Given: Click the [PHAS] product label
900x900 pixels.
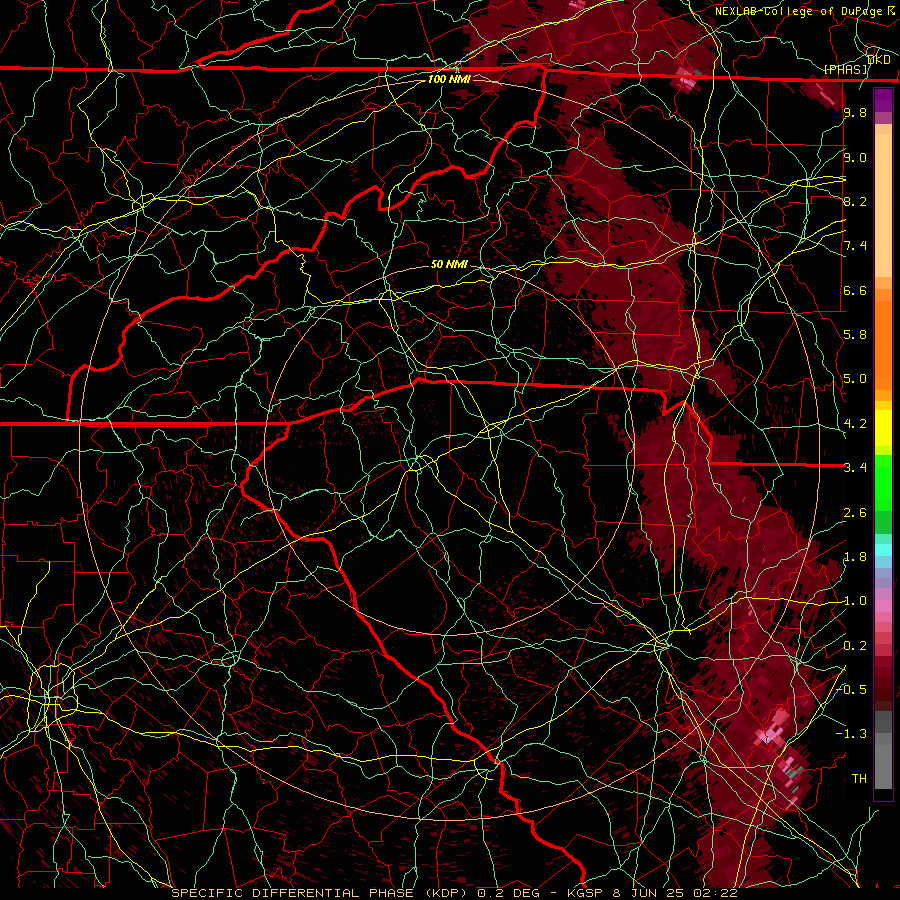Looking at the screenshot, I should (845, 69).
